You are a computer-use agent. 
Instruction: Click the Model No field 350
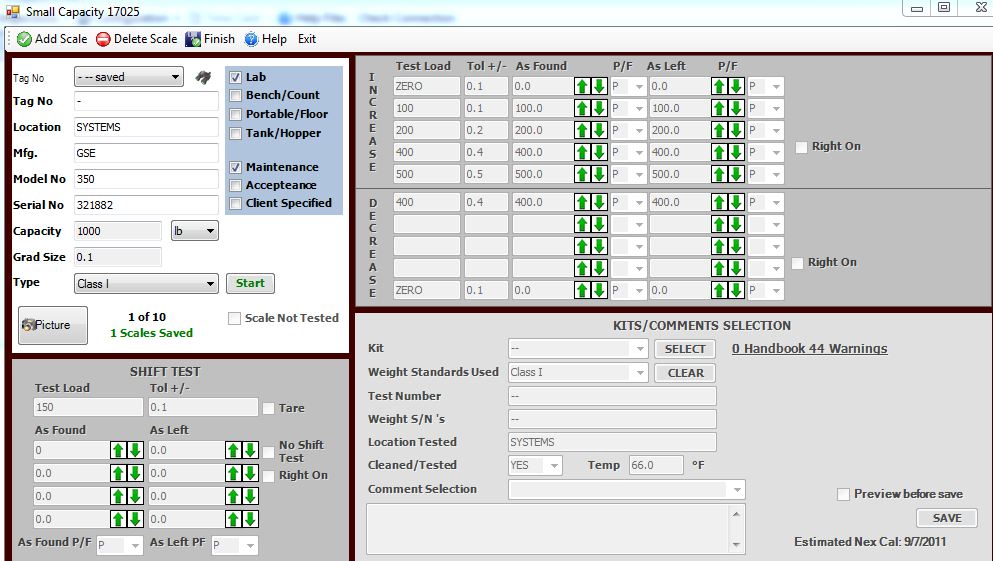click(x=146, y=179)
